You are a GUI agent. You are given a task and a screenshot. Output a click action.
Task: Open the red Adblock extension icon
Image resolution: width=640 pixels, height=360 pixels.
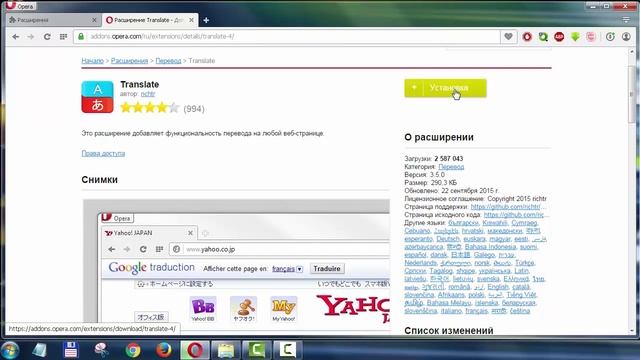559,37
